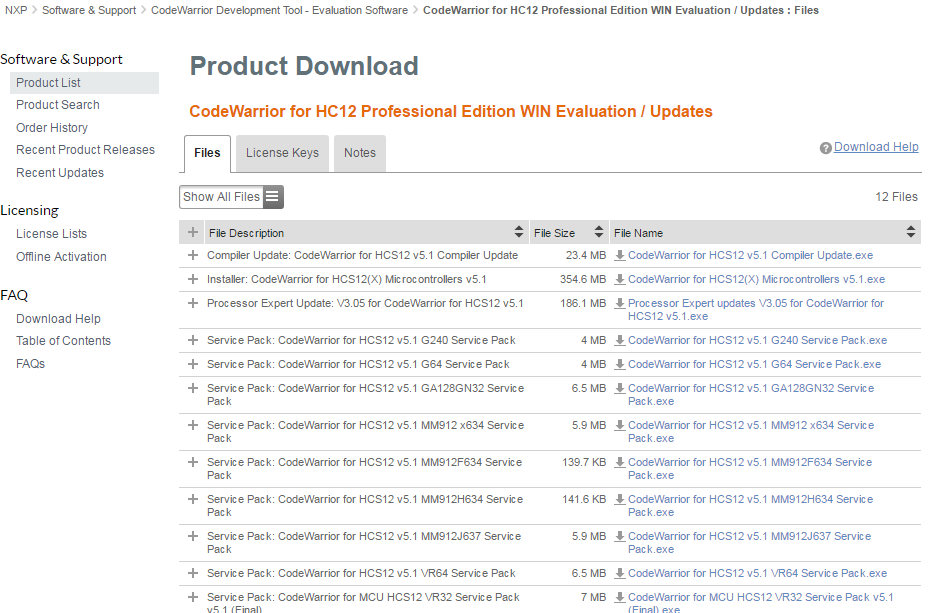This screenshot has height=613, width=936.
Task: Open the Notes tab
Action: [x=360, y=153]
